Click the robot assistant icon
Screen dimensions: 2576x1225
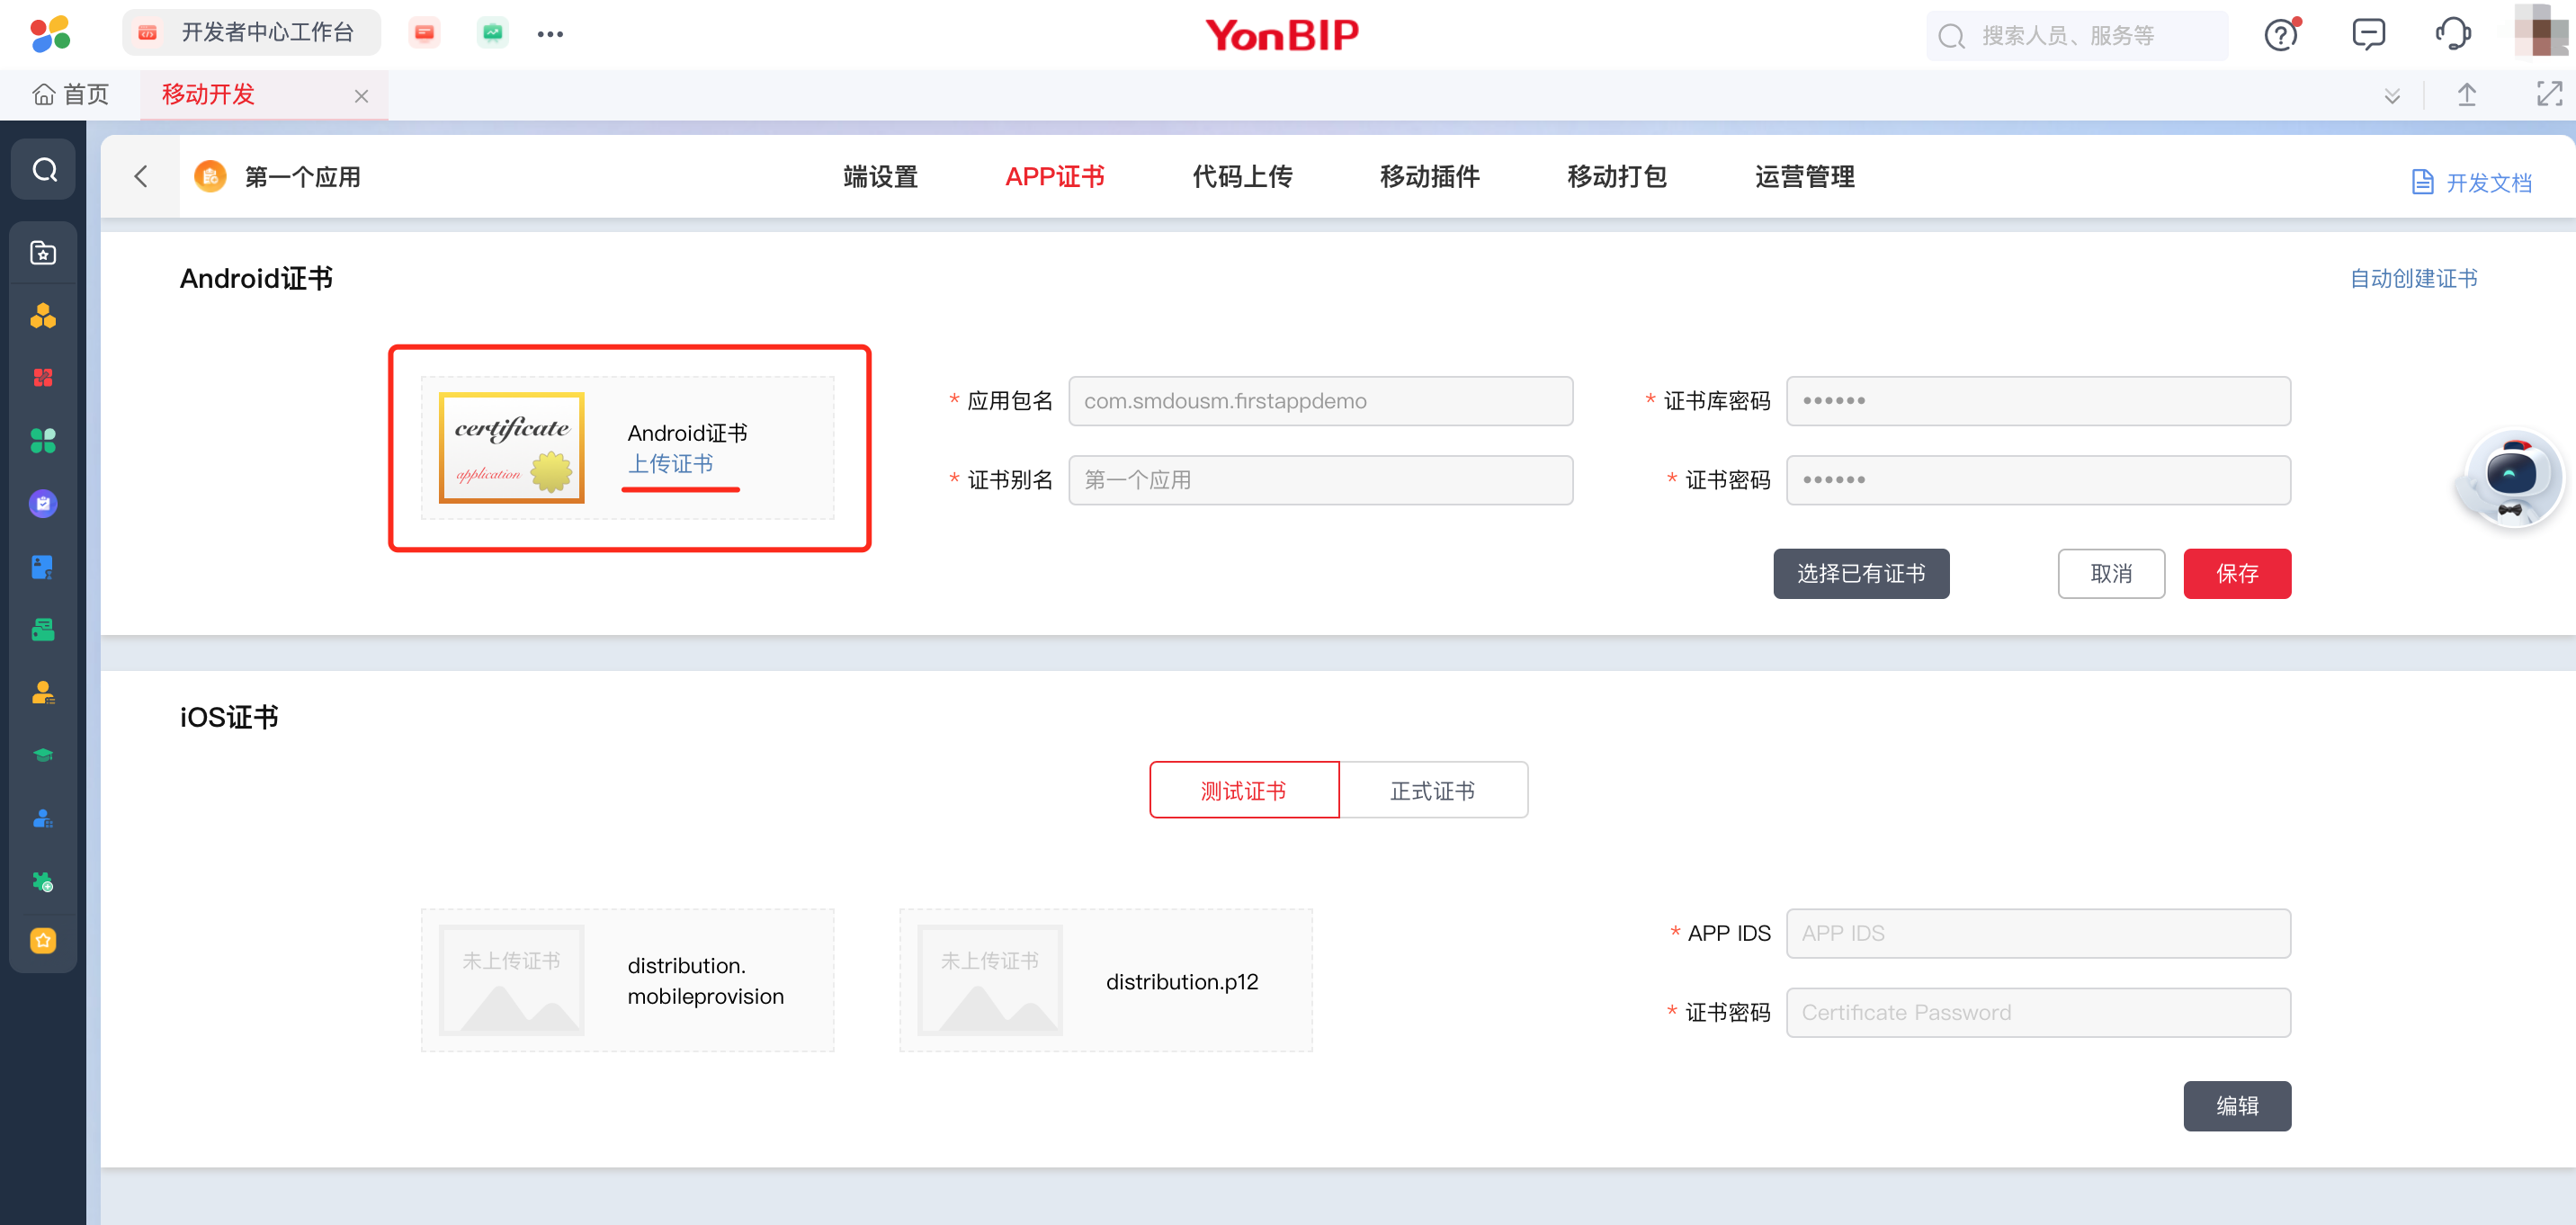[2510, 478]
